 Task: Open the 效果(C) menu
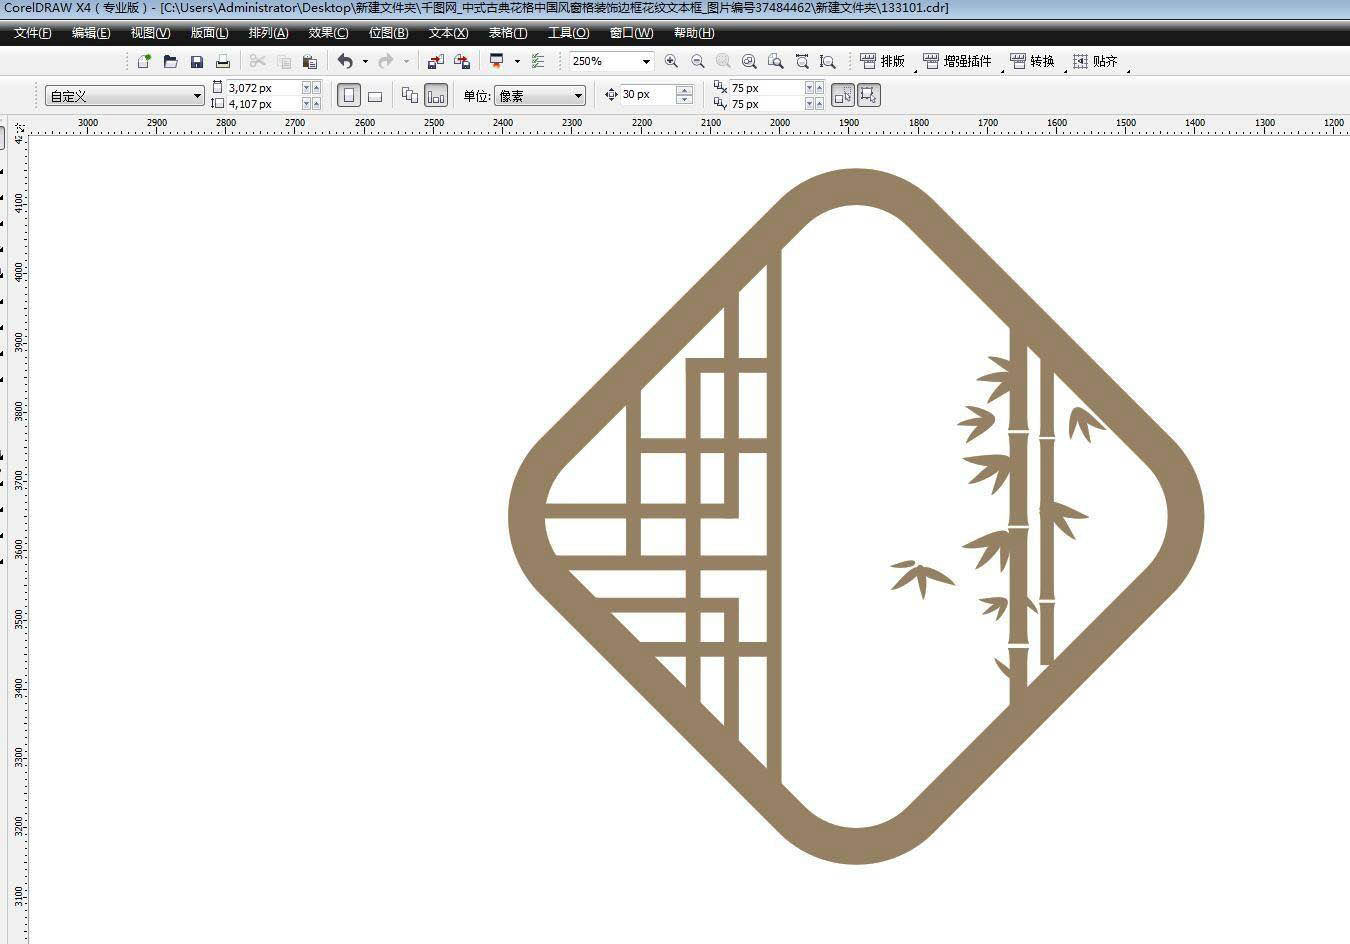pos(328,33)
